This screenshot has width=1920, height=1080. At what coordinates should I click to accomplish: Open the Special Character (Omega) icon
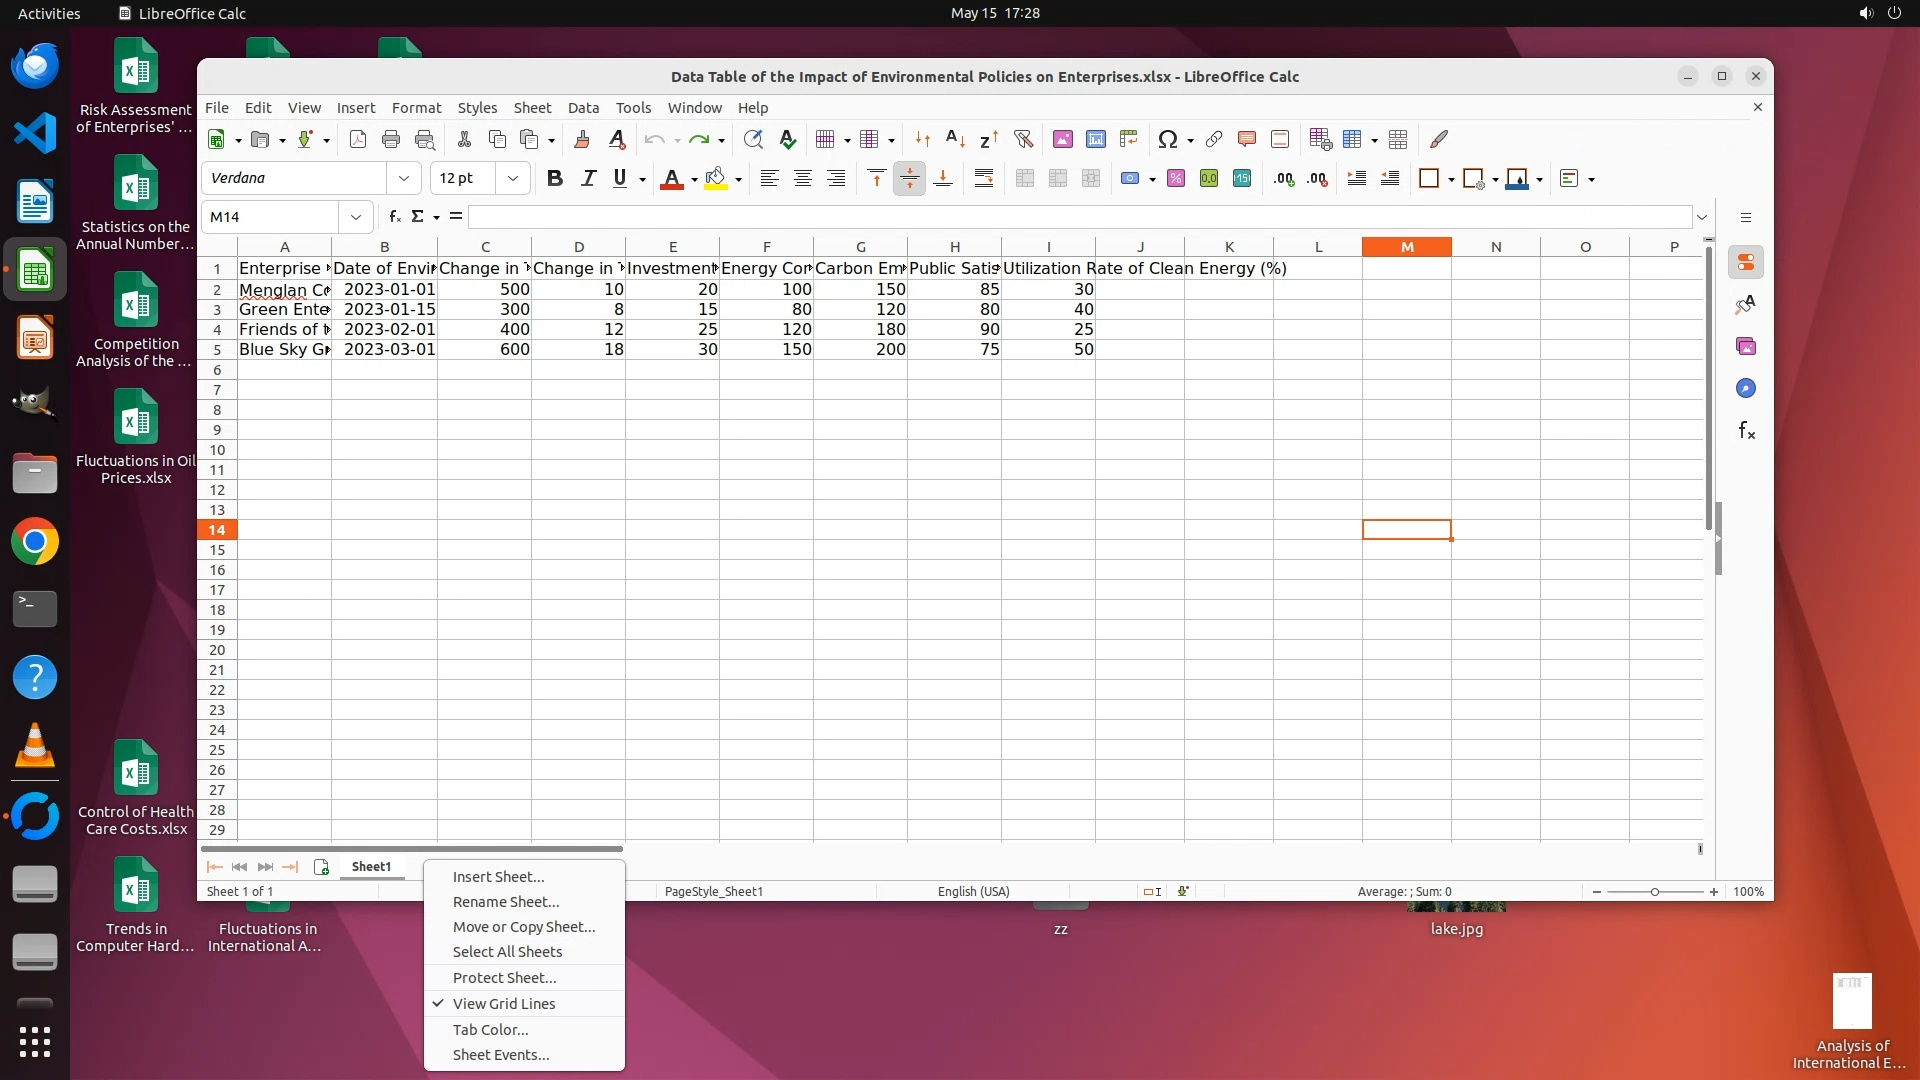point(1167,139)
